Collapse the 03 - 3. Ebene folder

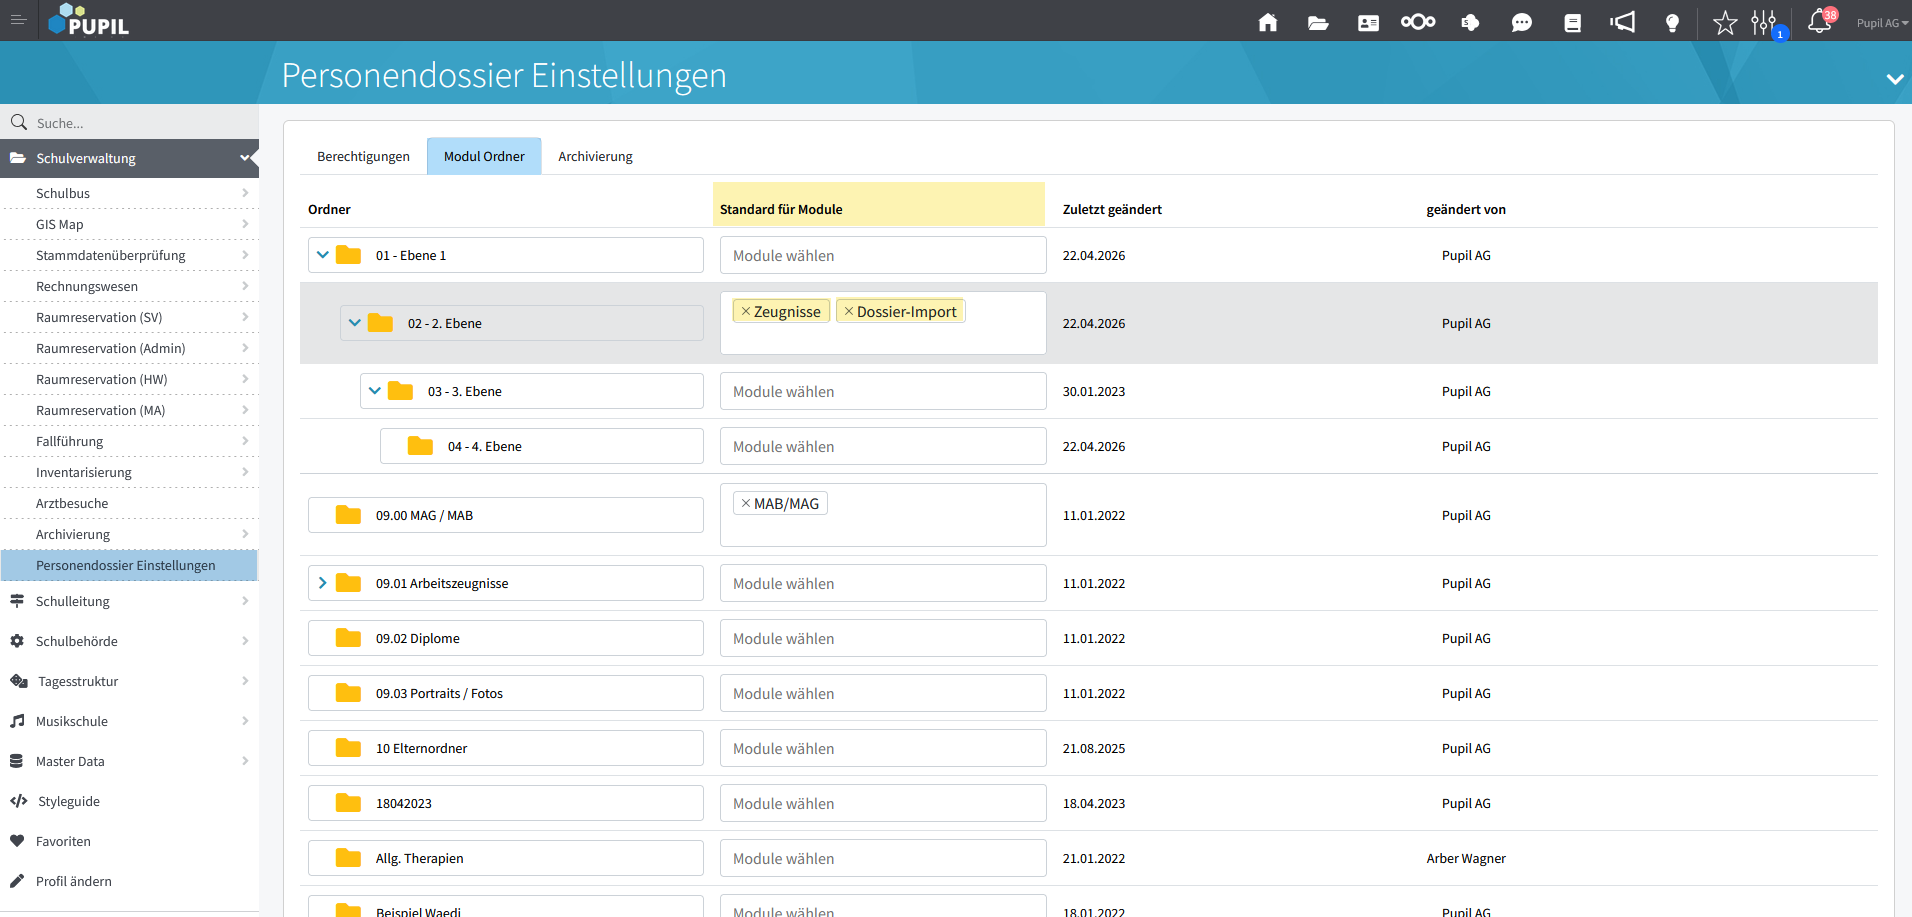[375, 391]
